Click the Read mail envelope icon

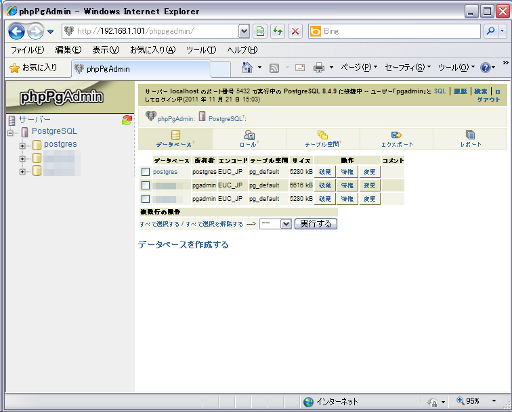[300, 68]
